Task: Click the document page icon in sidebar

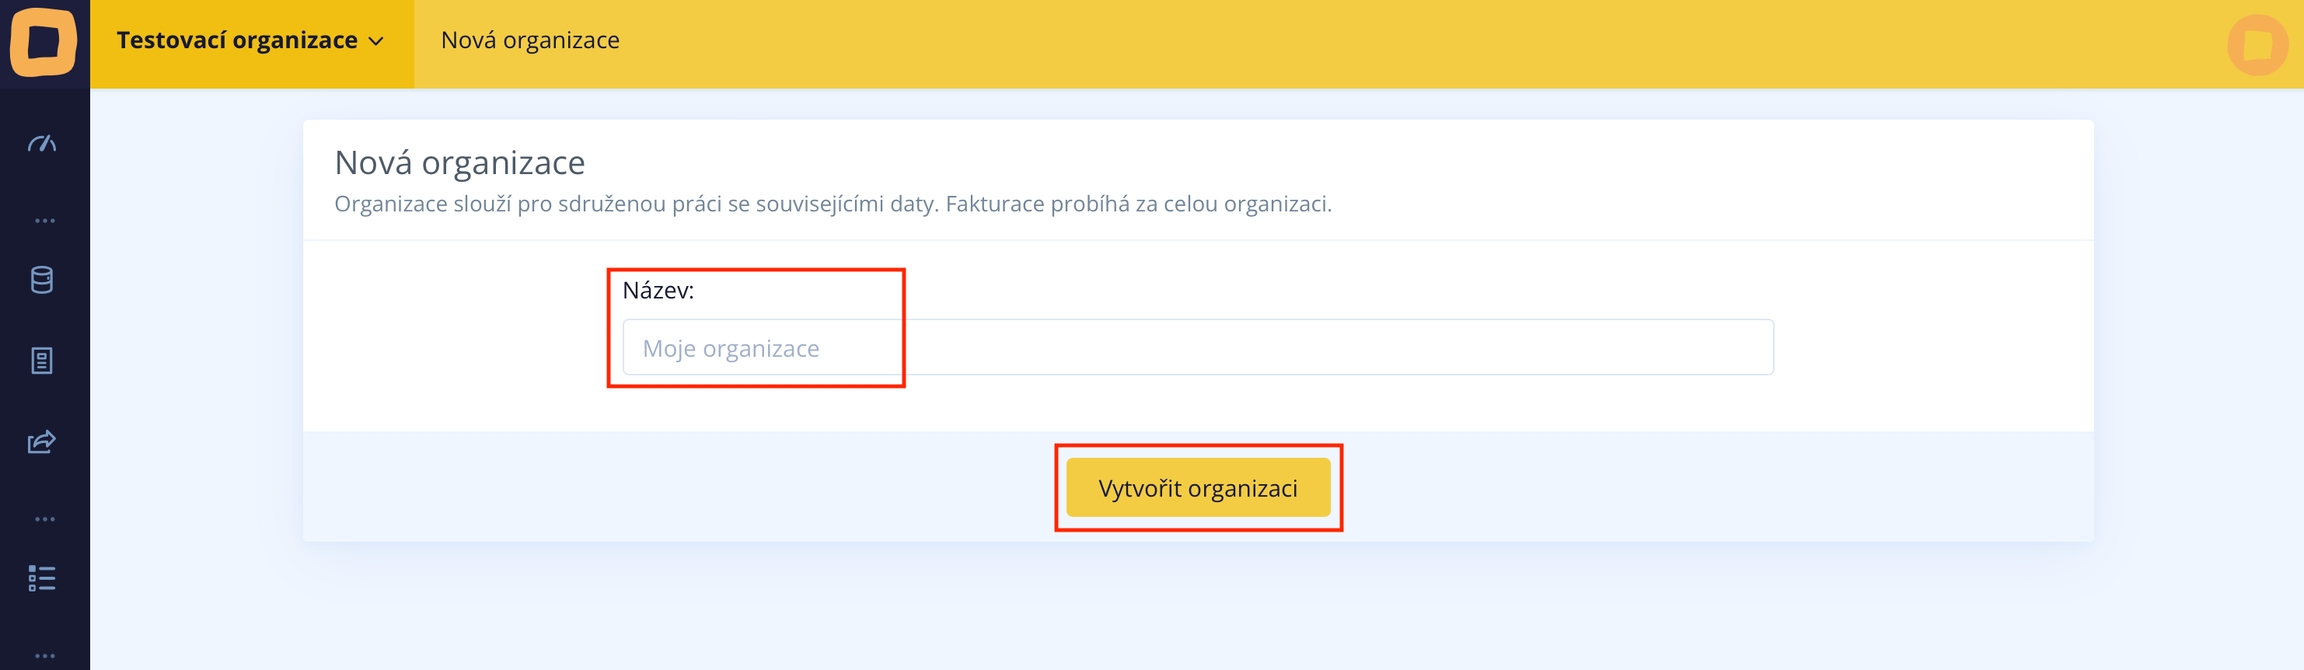Action: (x=42, y=361)
